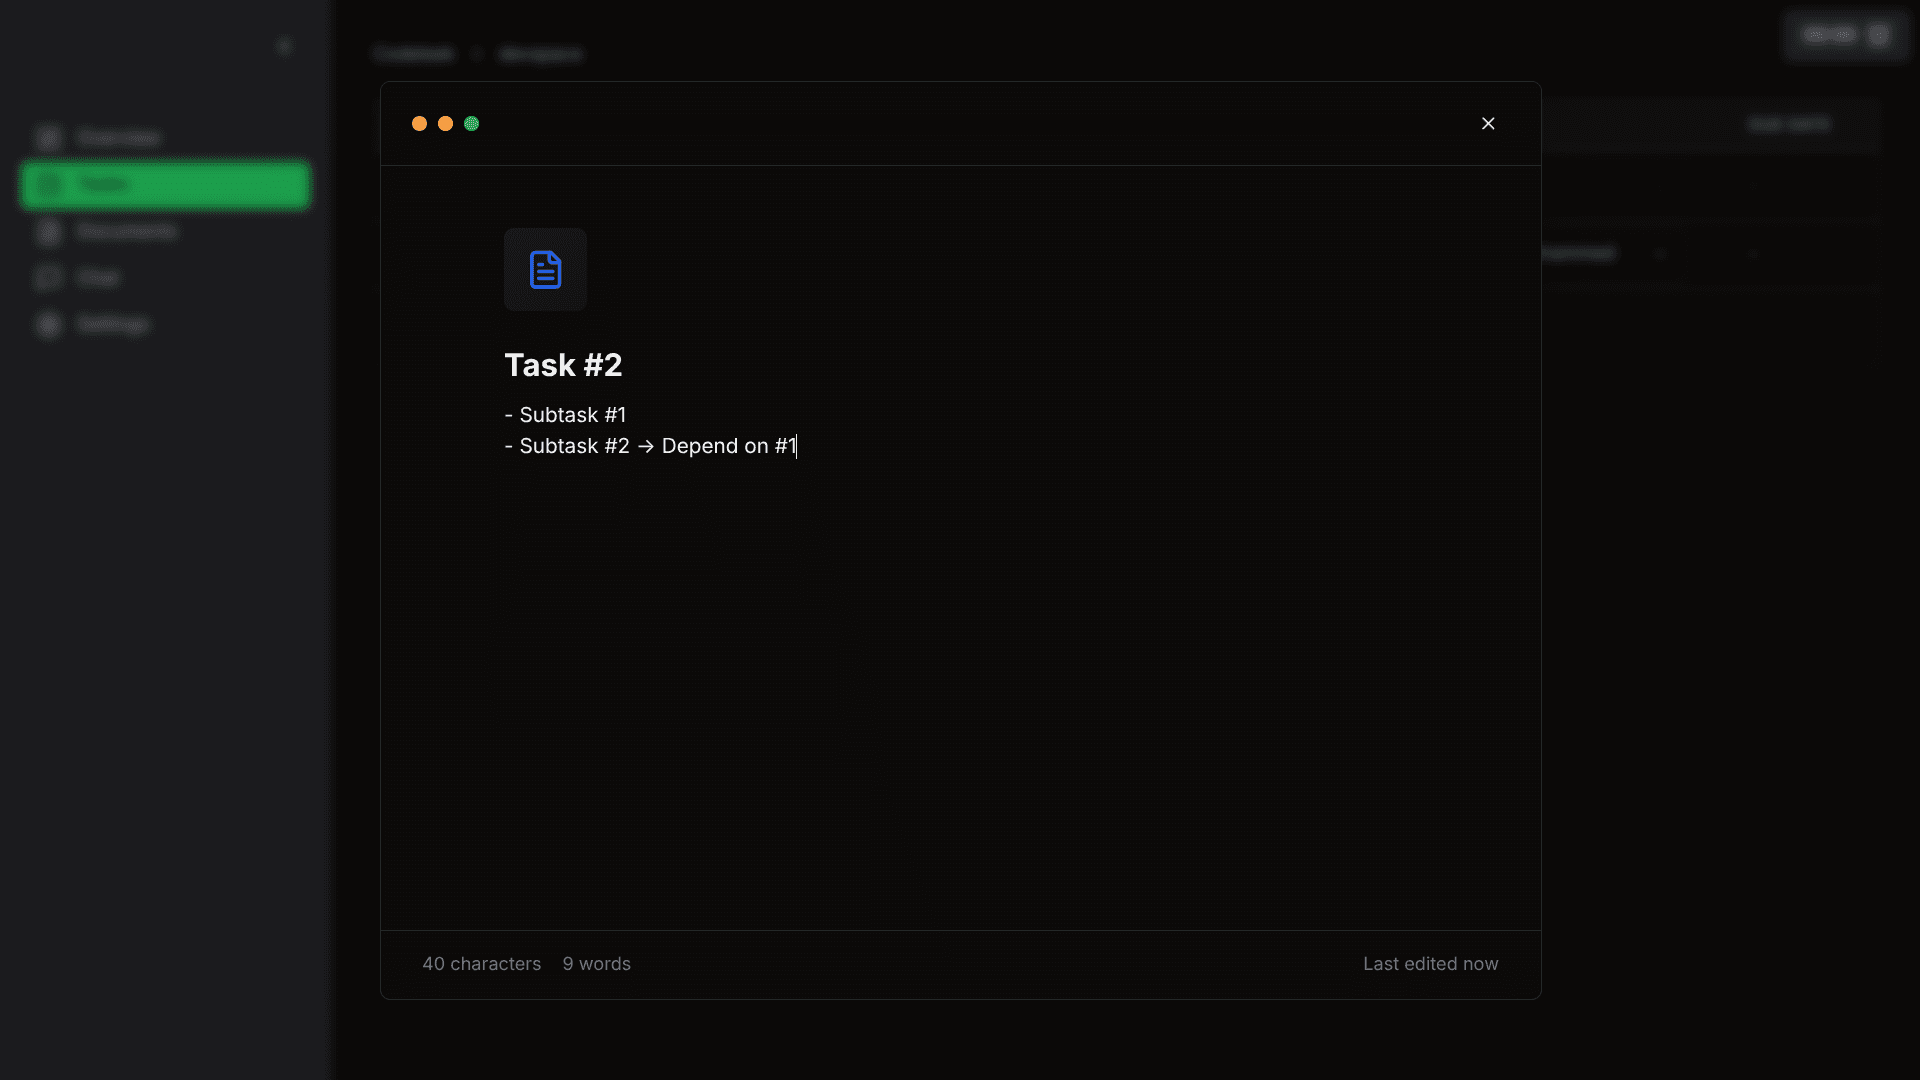Click the small round icon beside the top-right button
1920x1080 pixels.
pos(1878,35)
